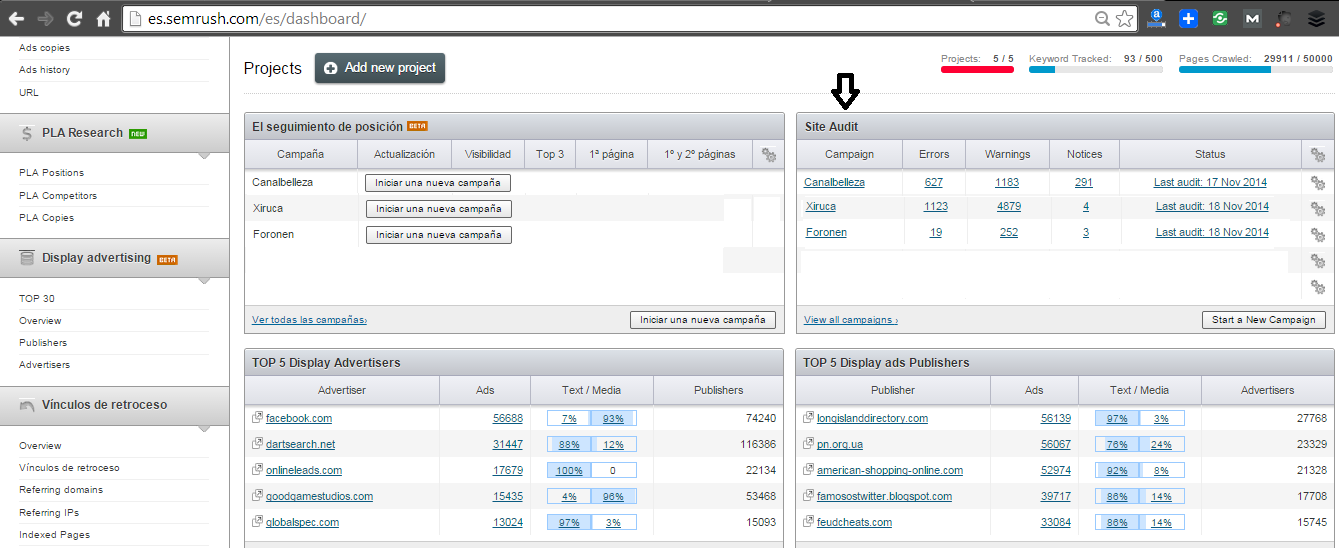Image resolution: width=1339 pixels, height=548 pixels.
Task: Open external link icon for famosostwitter.blogspot.com
Action: pyautogui.click(x=809, y=496)
